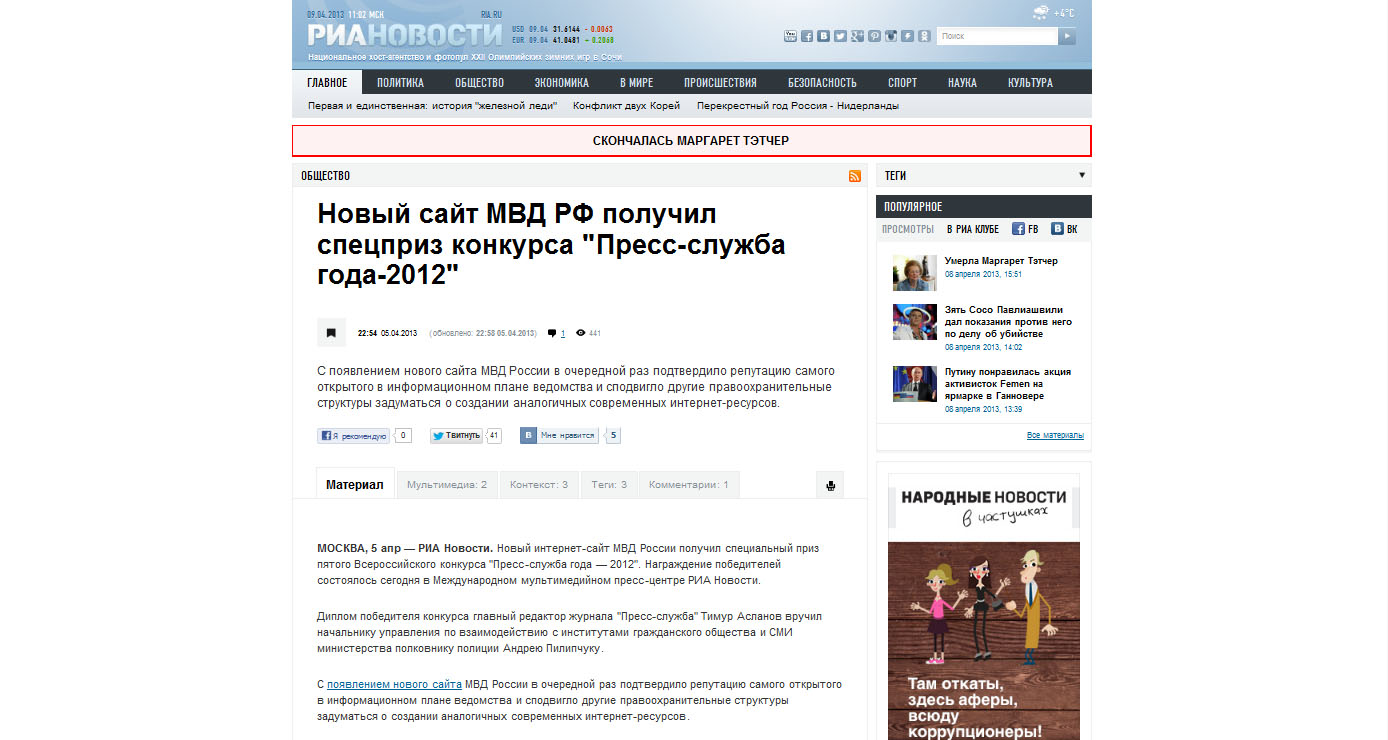Open the LiveJournal lightning icon in header

point(907,36)
